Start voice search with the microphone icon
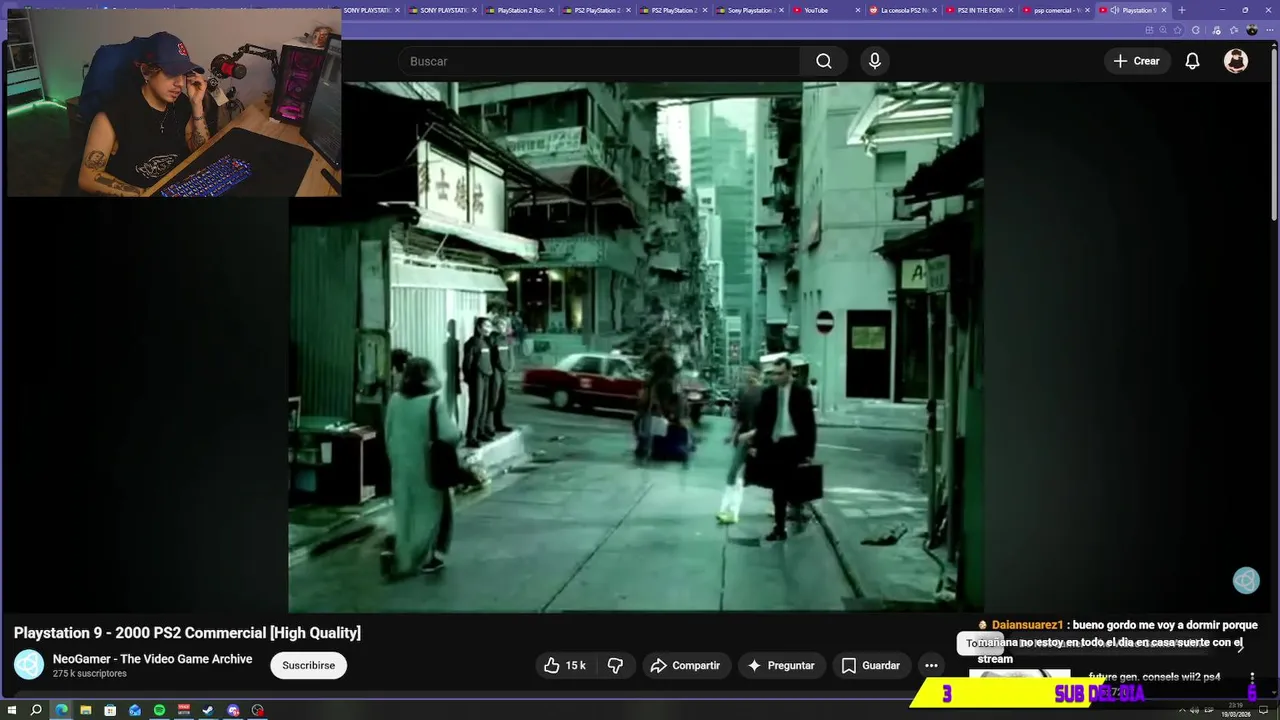 pyautogui.click(x=875, y=61)
